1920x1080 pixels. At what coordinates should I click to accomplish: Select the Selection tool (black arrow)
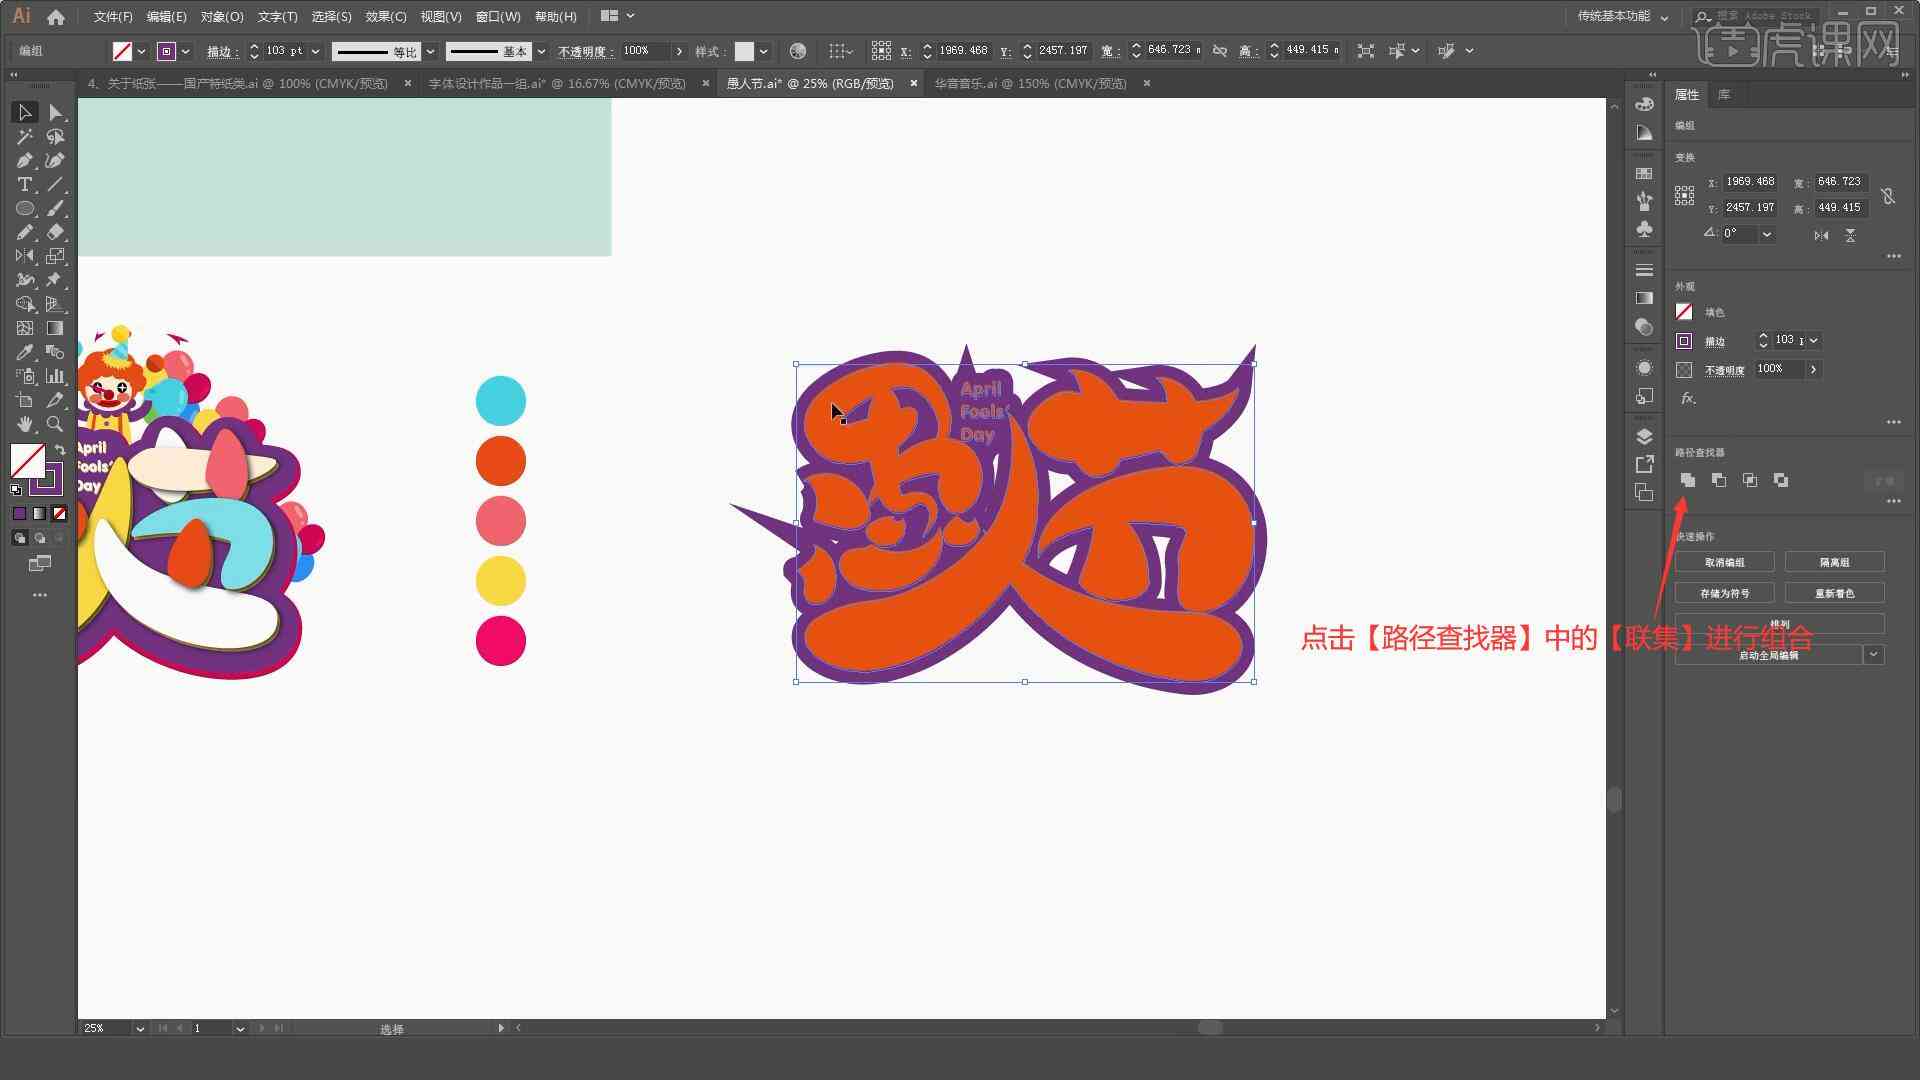click(x=25, y=113)
